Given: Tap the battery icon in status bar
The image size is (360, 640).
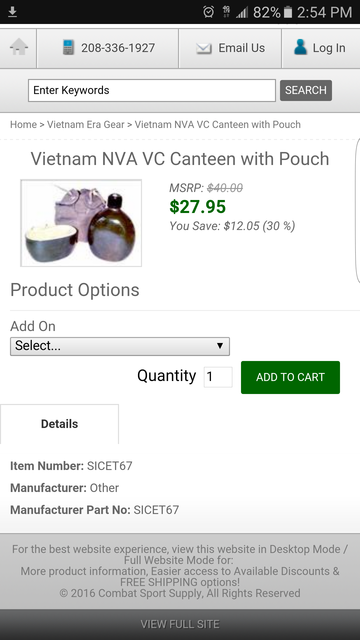Looking at the screenshot, I should (288, 12).
